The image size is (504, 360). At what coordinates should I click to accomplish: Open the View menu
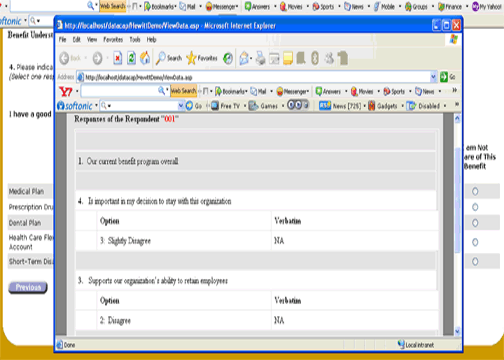pyautogui.click(x=92, y=40)
